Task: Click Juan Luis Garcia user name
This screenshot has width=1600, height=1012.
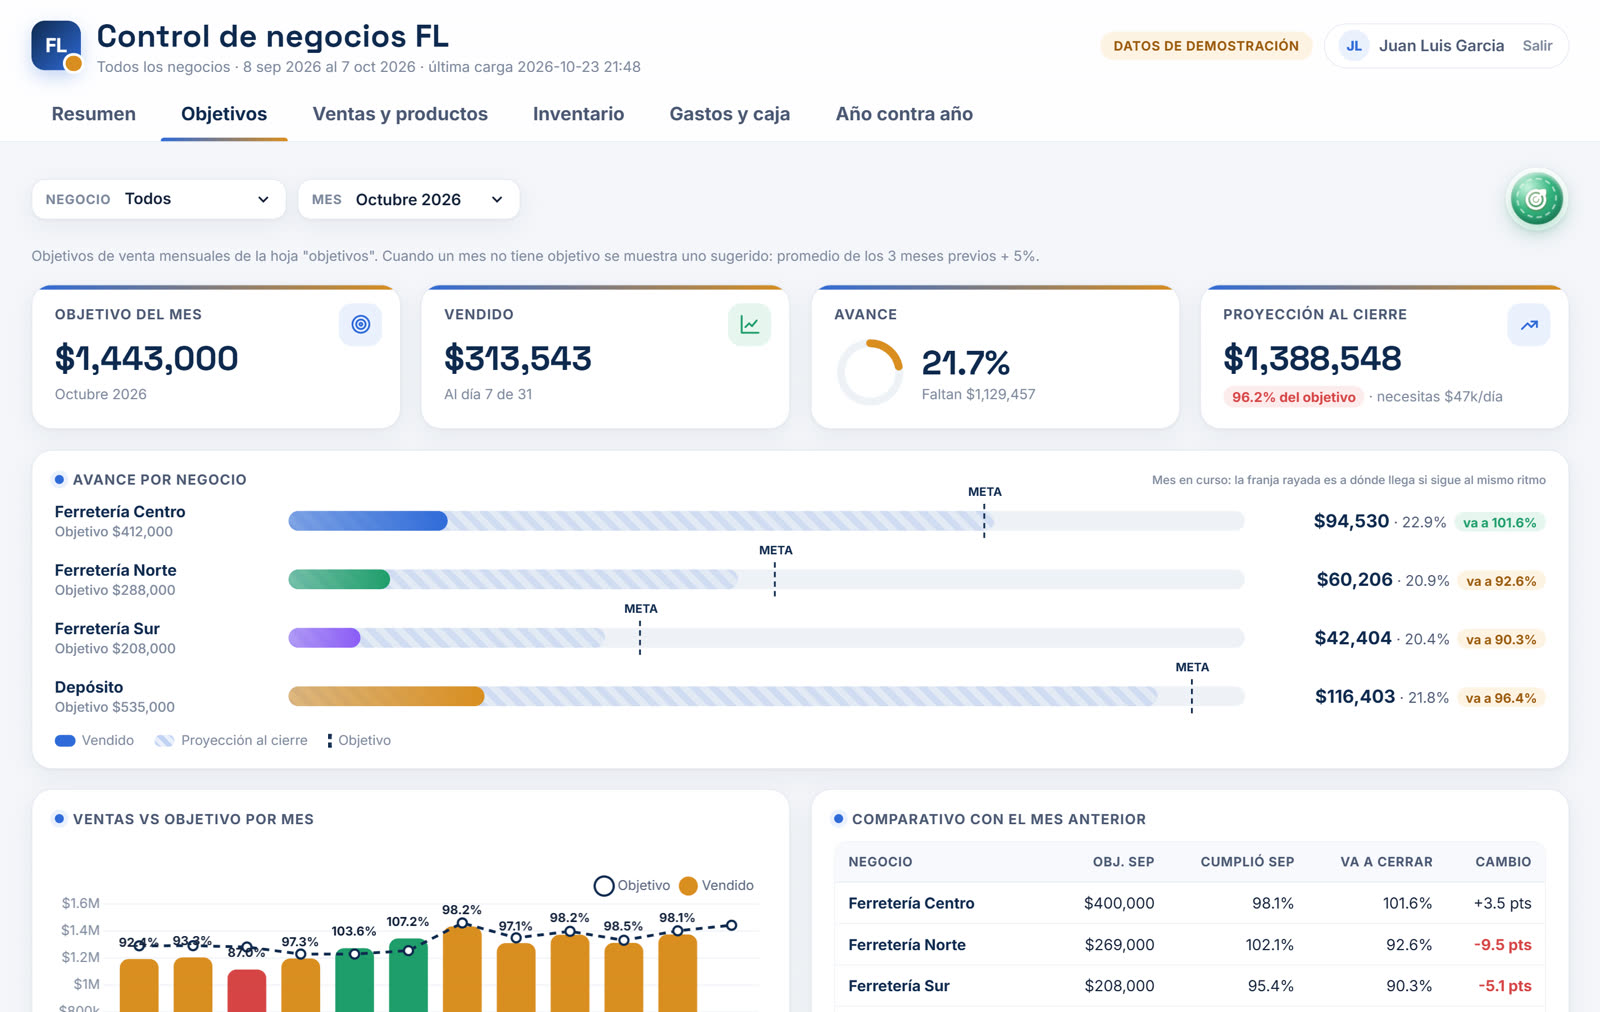Action: 1441,46
